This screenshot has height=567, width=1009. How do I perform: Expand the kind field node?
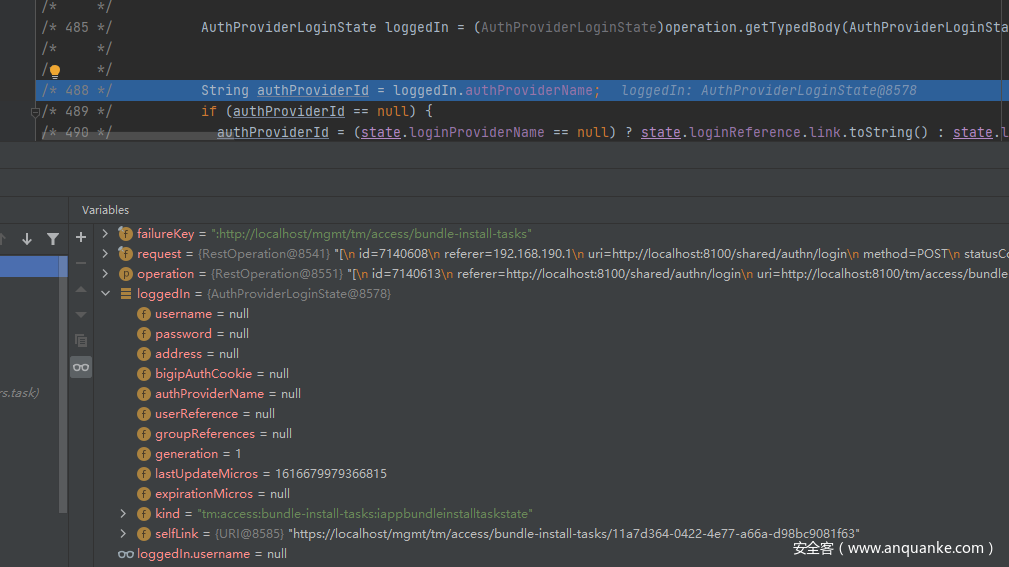122,514
